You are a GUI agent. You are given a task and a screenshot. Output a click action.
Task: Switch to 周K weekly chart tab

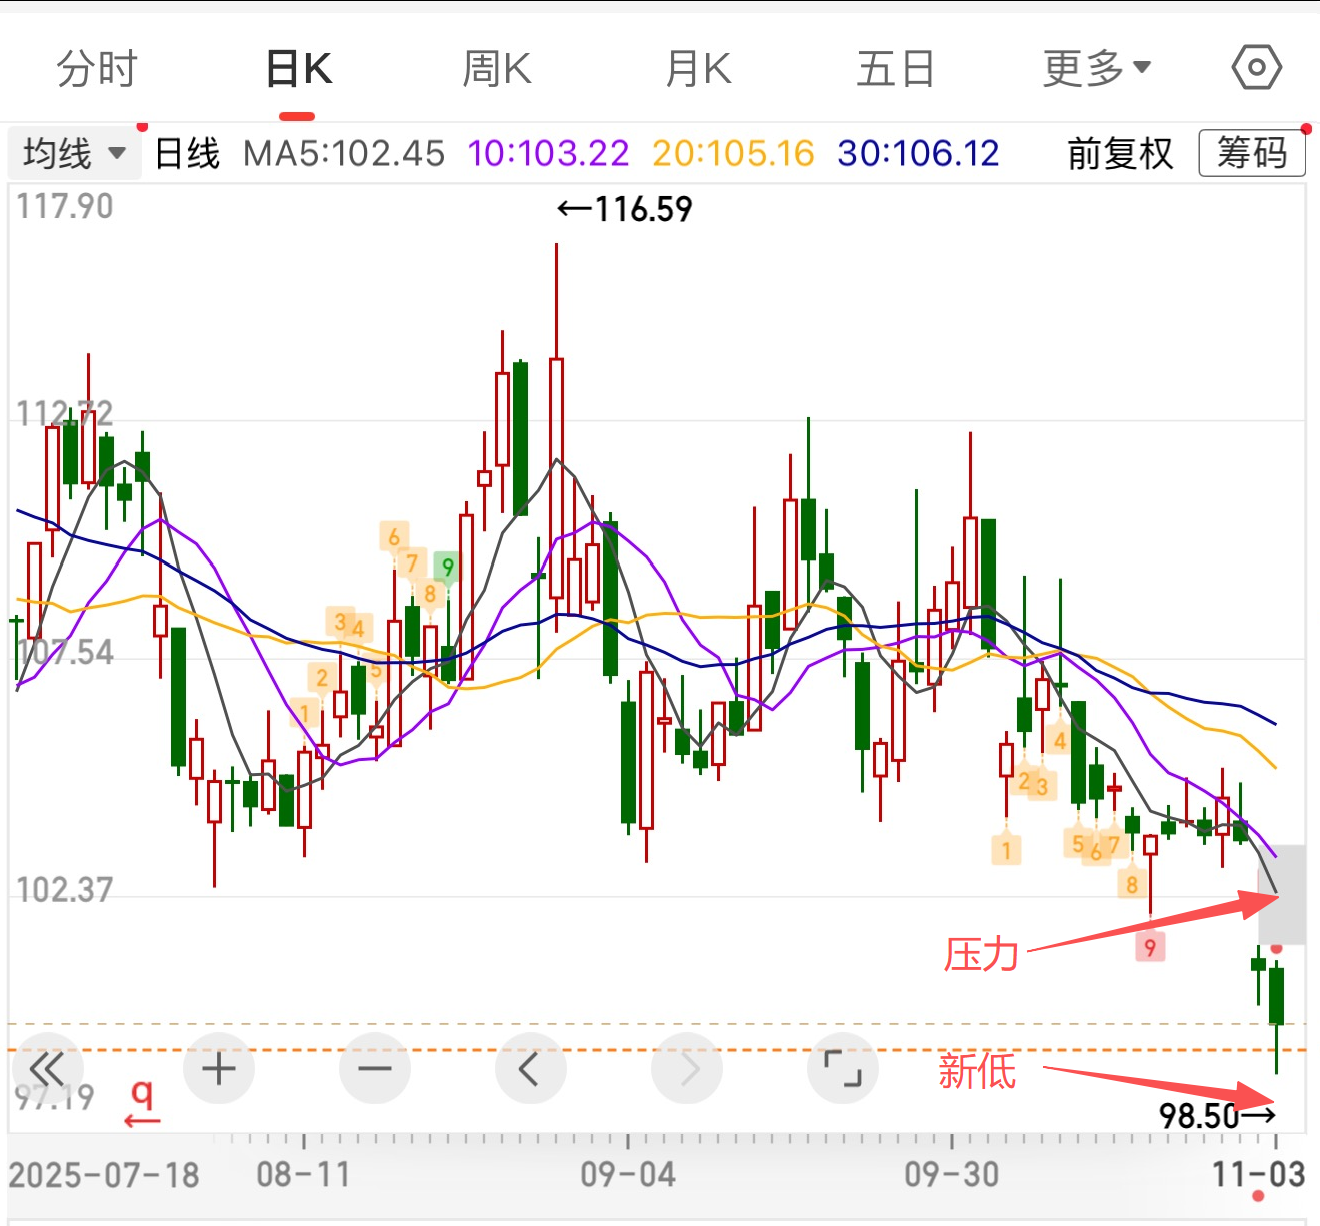pos(497,69)
